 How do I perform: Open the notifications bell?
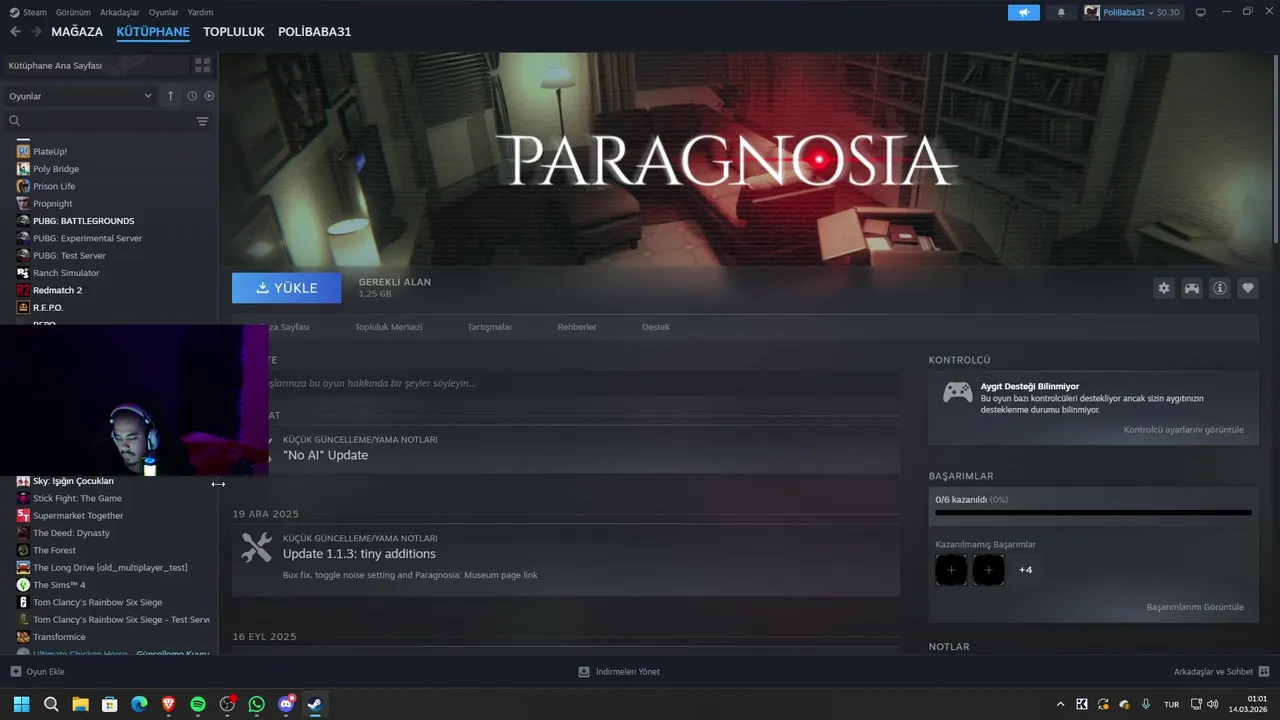point(1061,12)
